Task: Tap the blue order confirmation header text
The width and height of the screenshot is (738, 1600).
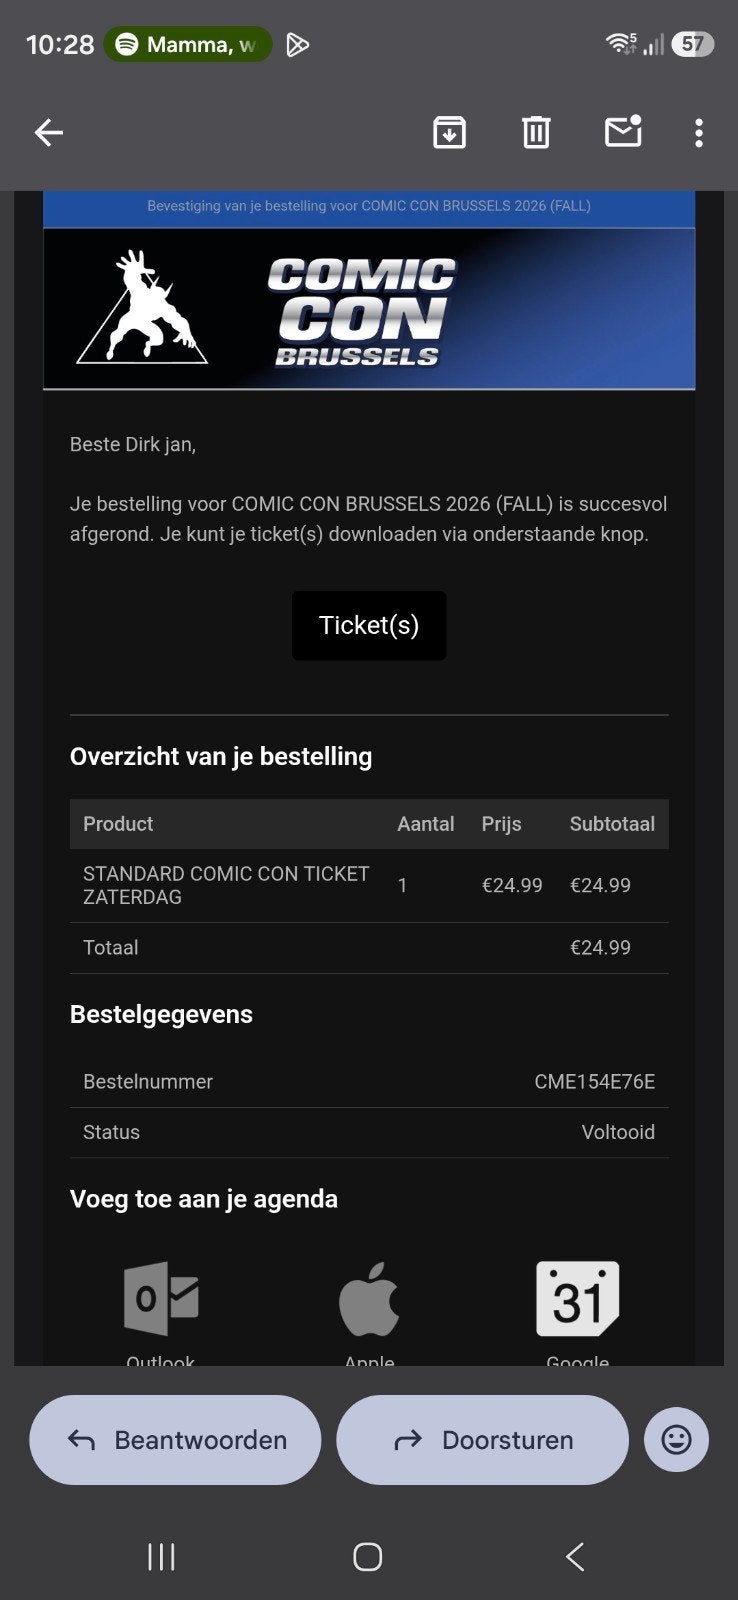Action: pos(369,206)
